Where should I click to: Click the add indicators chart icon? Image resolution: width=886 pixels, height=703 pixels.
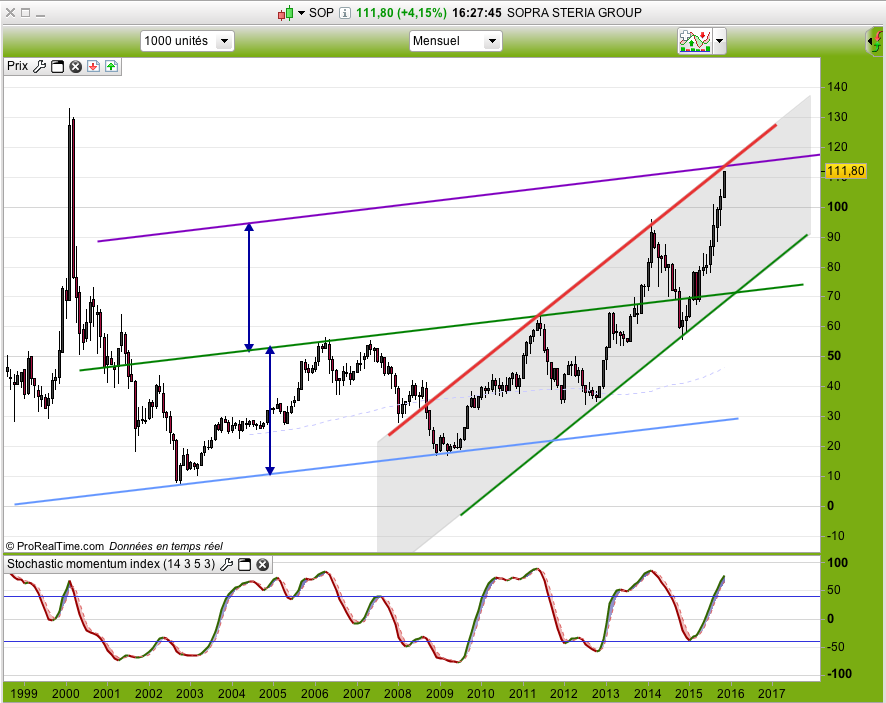click(x=694, y=41)
